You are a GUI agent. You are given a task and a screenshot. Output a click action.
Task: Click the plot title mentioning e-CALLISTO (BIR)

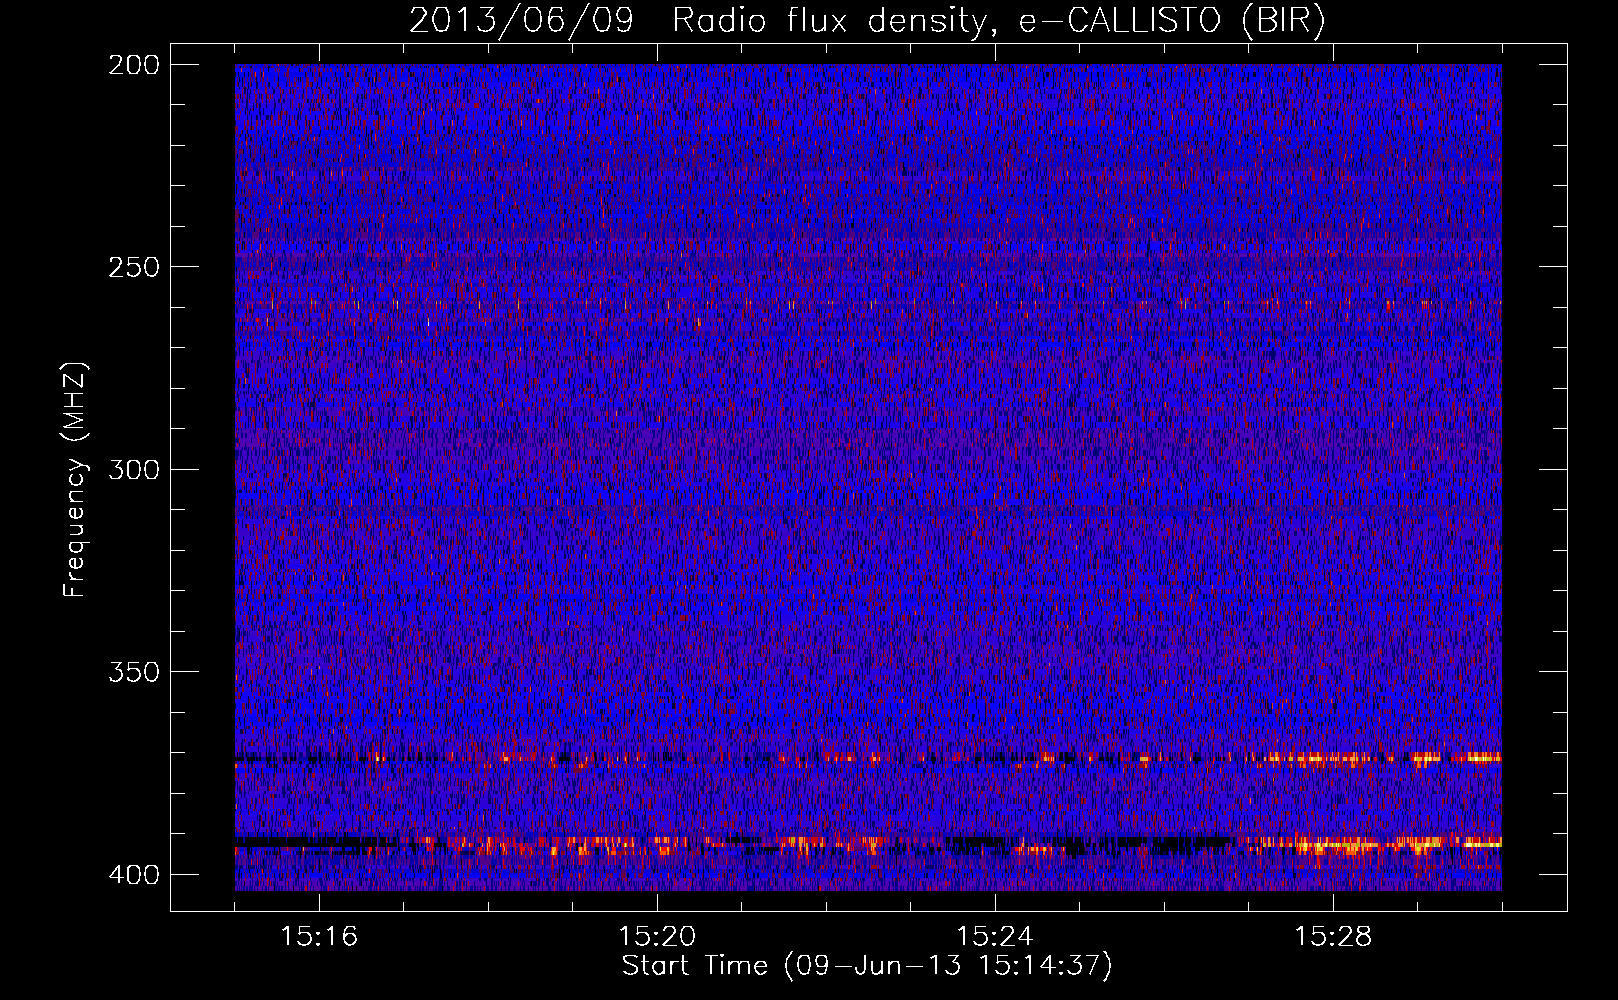pyautogui.click(x=867, y=21)
